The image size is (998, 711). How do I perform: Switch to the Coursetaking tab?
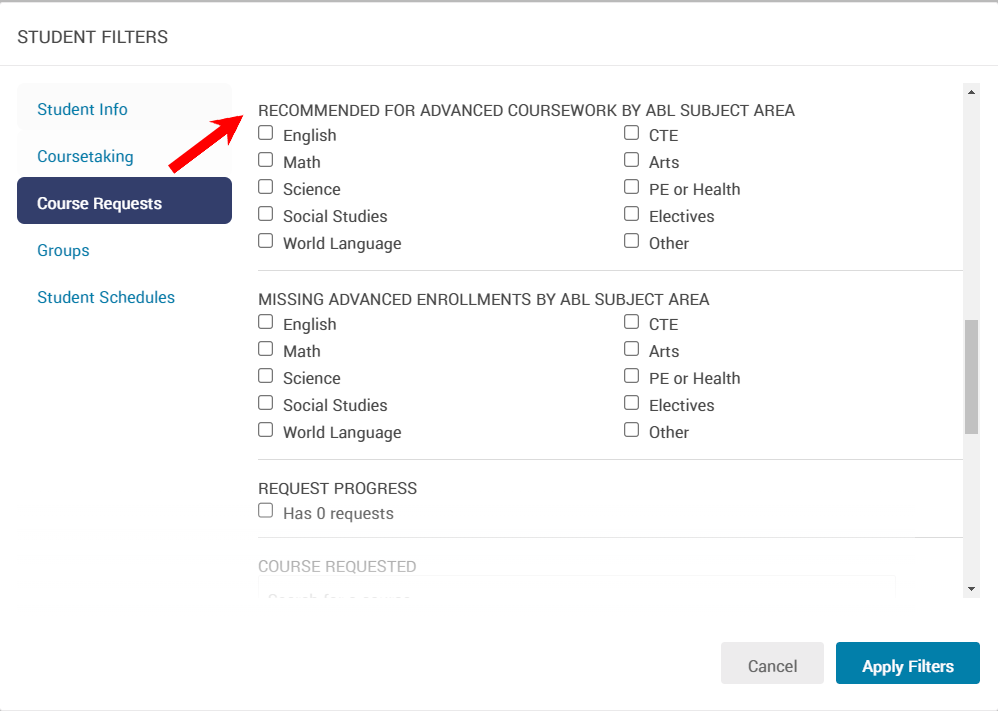85,157
